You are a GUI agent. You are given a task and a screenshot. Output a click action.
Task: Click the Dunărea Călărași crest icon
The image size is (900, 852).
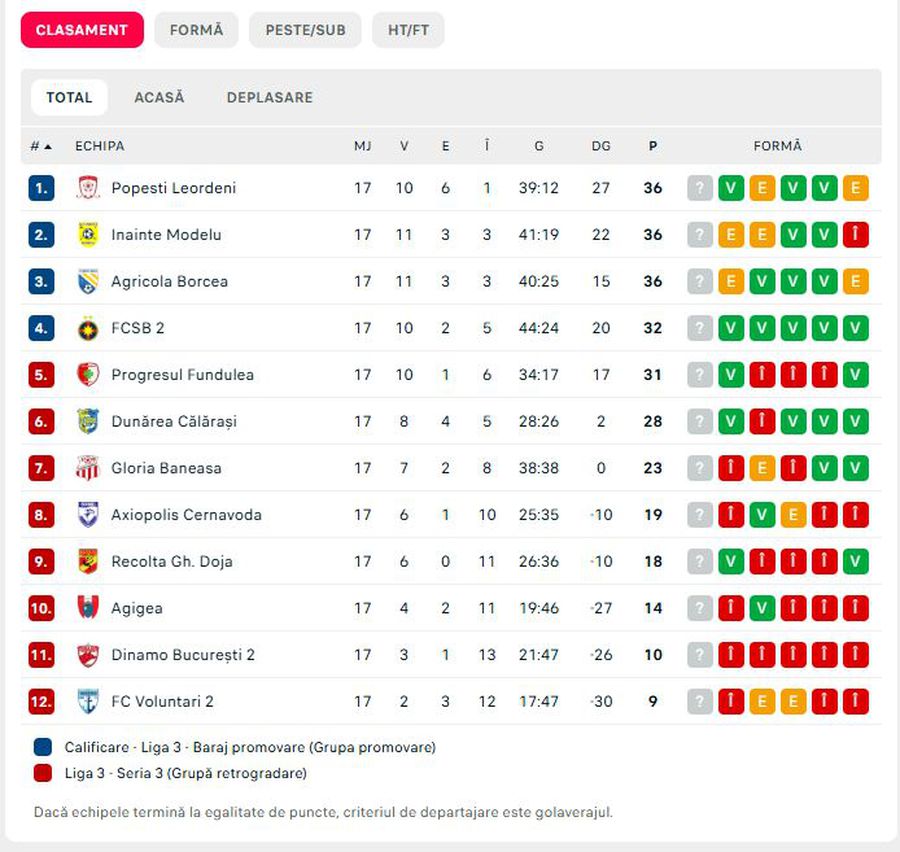[x=88, y=421]
